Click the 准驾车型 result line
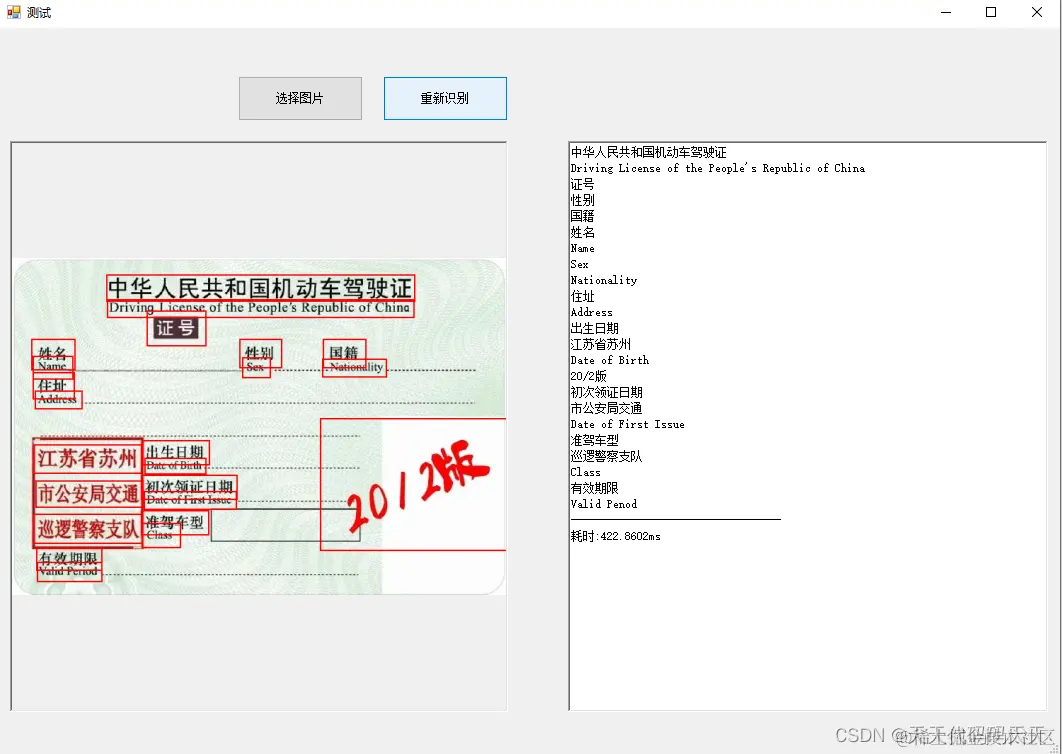This screenshot has height=754, width=1062. click(595, 440)
